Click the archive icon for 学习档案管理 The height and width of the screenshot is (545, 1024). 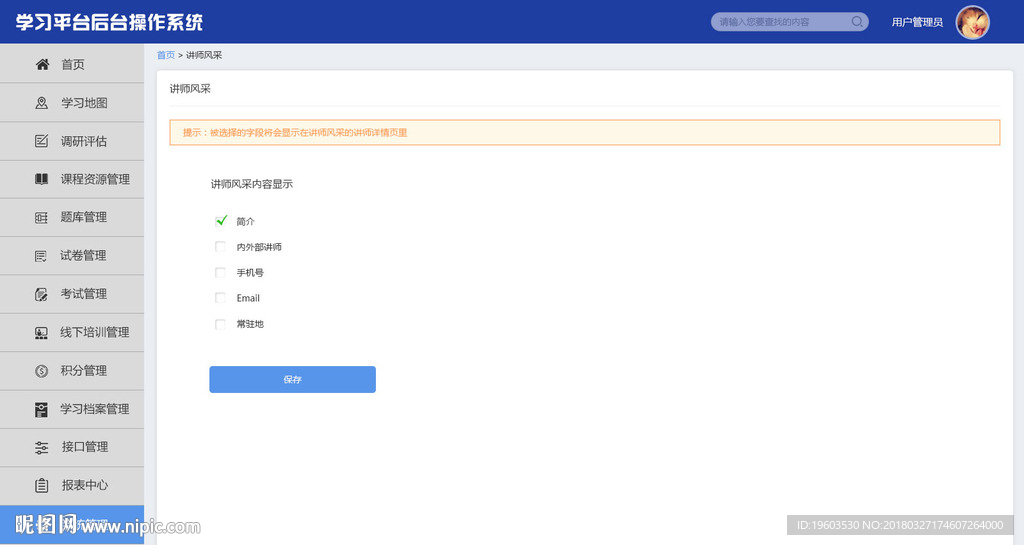point(41,409)
